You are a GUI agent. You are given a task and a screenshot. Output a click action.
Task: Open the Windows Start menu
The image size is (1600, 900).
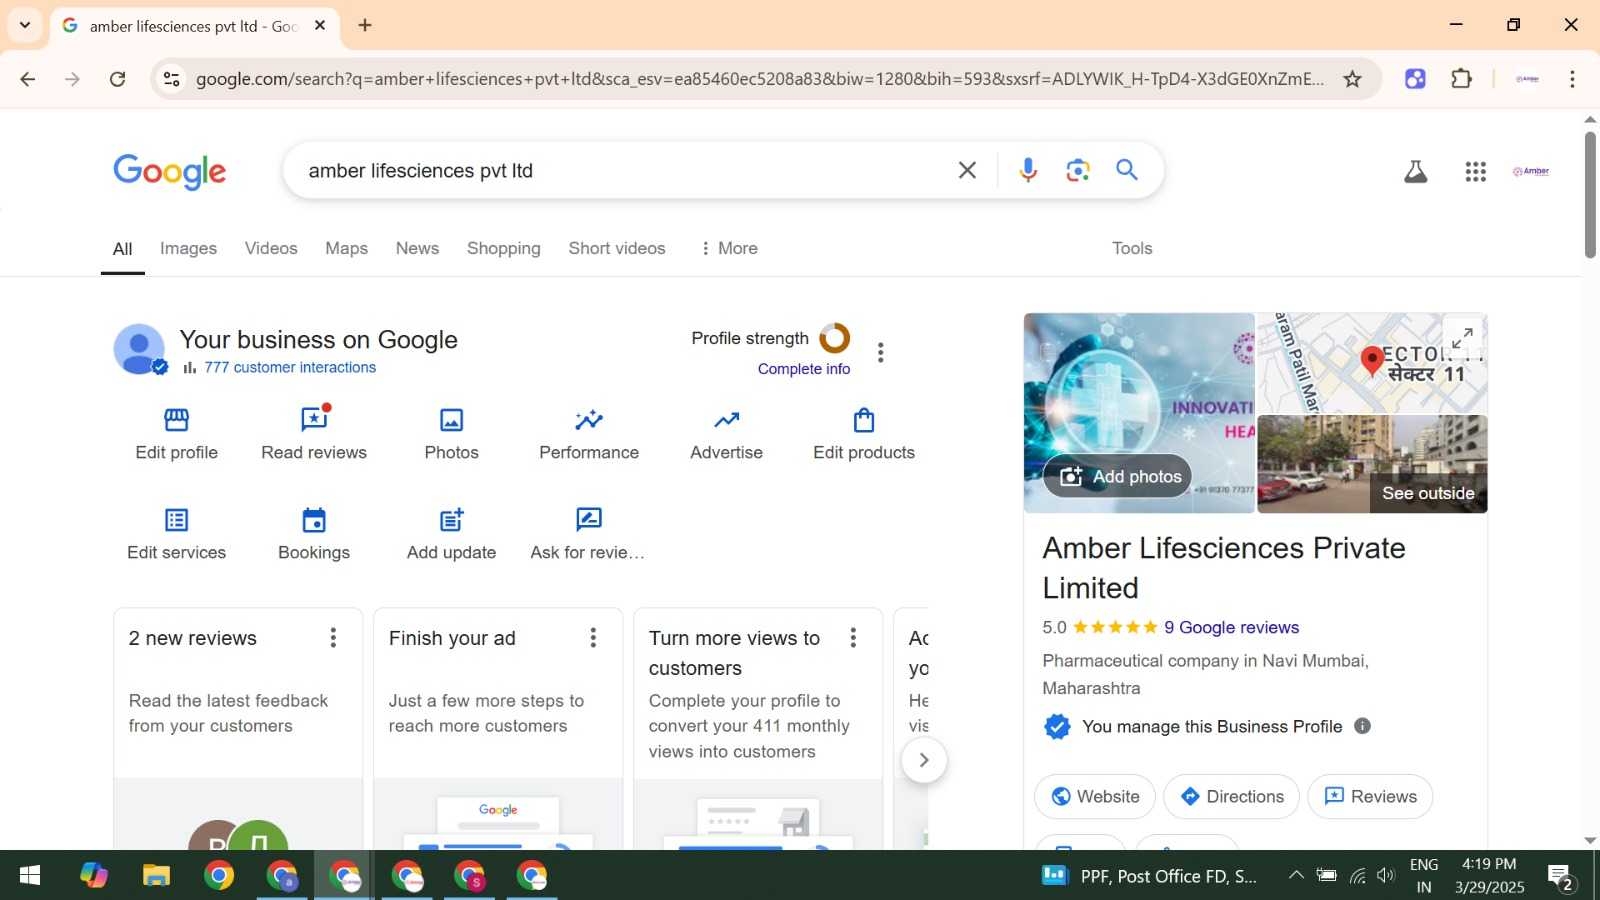click(x=30, y=876)
